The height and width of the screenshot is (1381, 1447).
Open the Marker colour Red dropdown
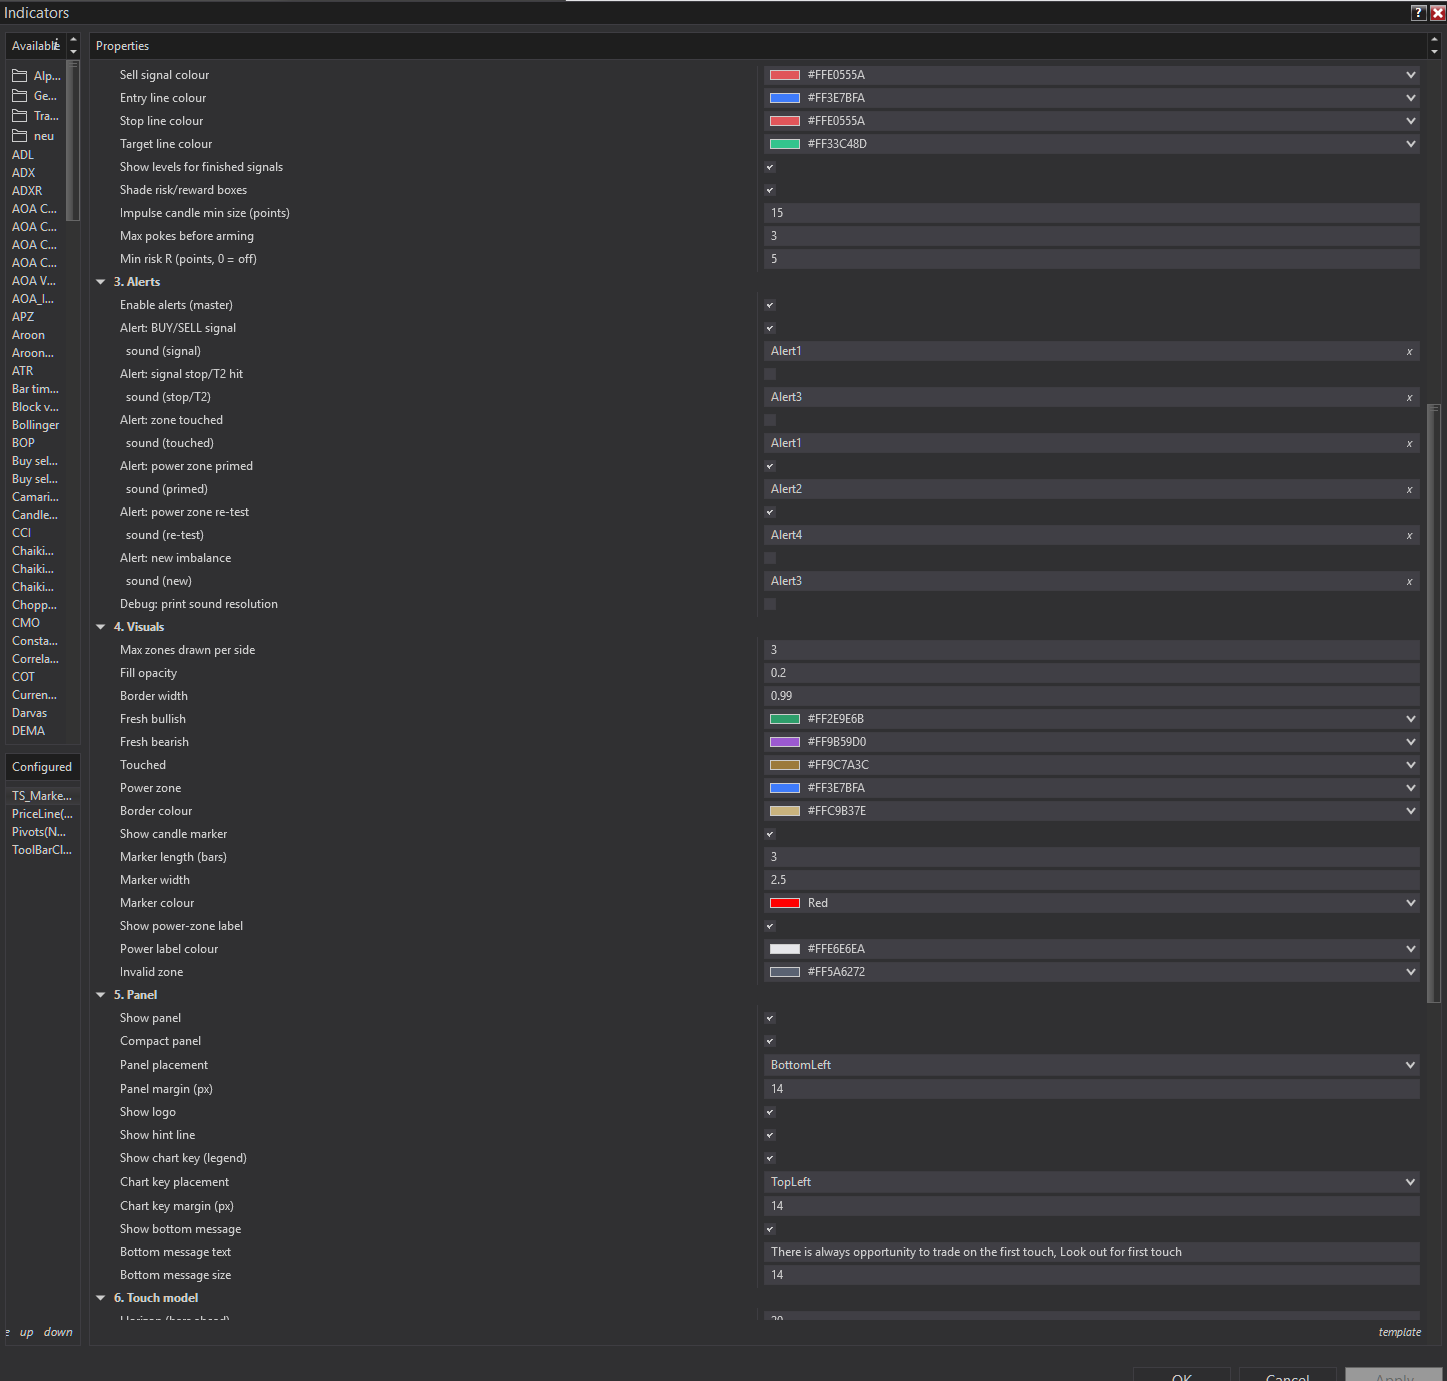[1092, 903]
